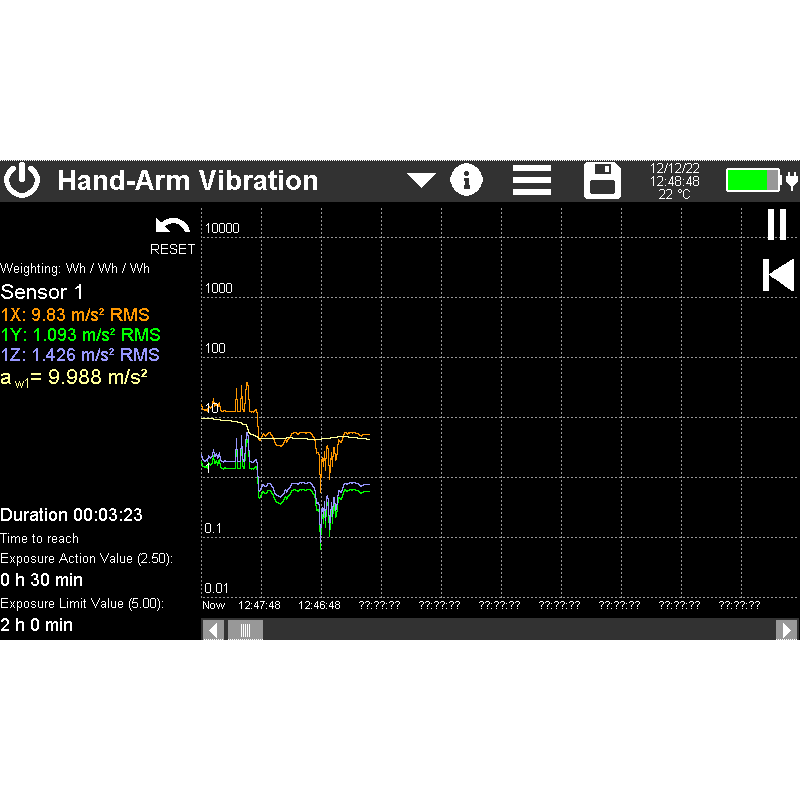Click the Sensor 1 label
800x800 pixels.
[x=42, y=292]
